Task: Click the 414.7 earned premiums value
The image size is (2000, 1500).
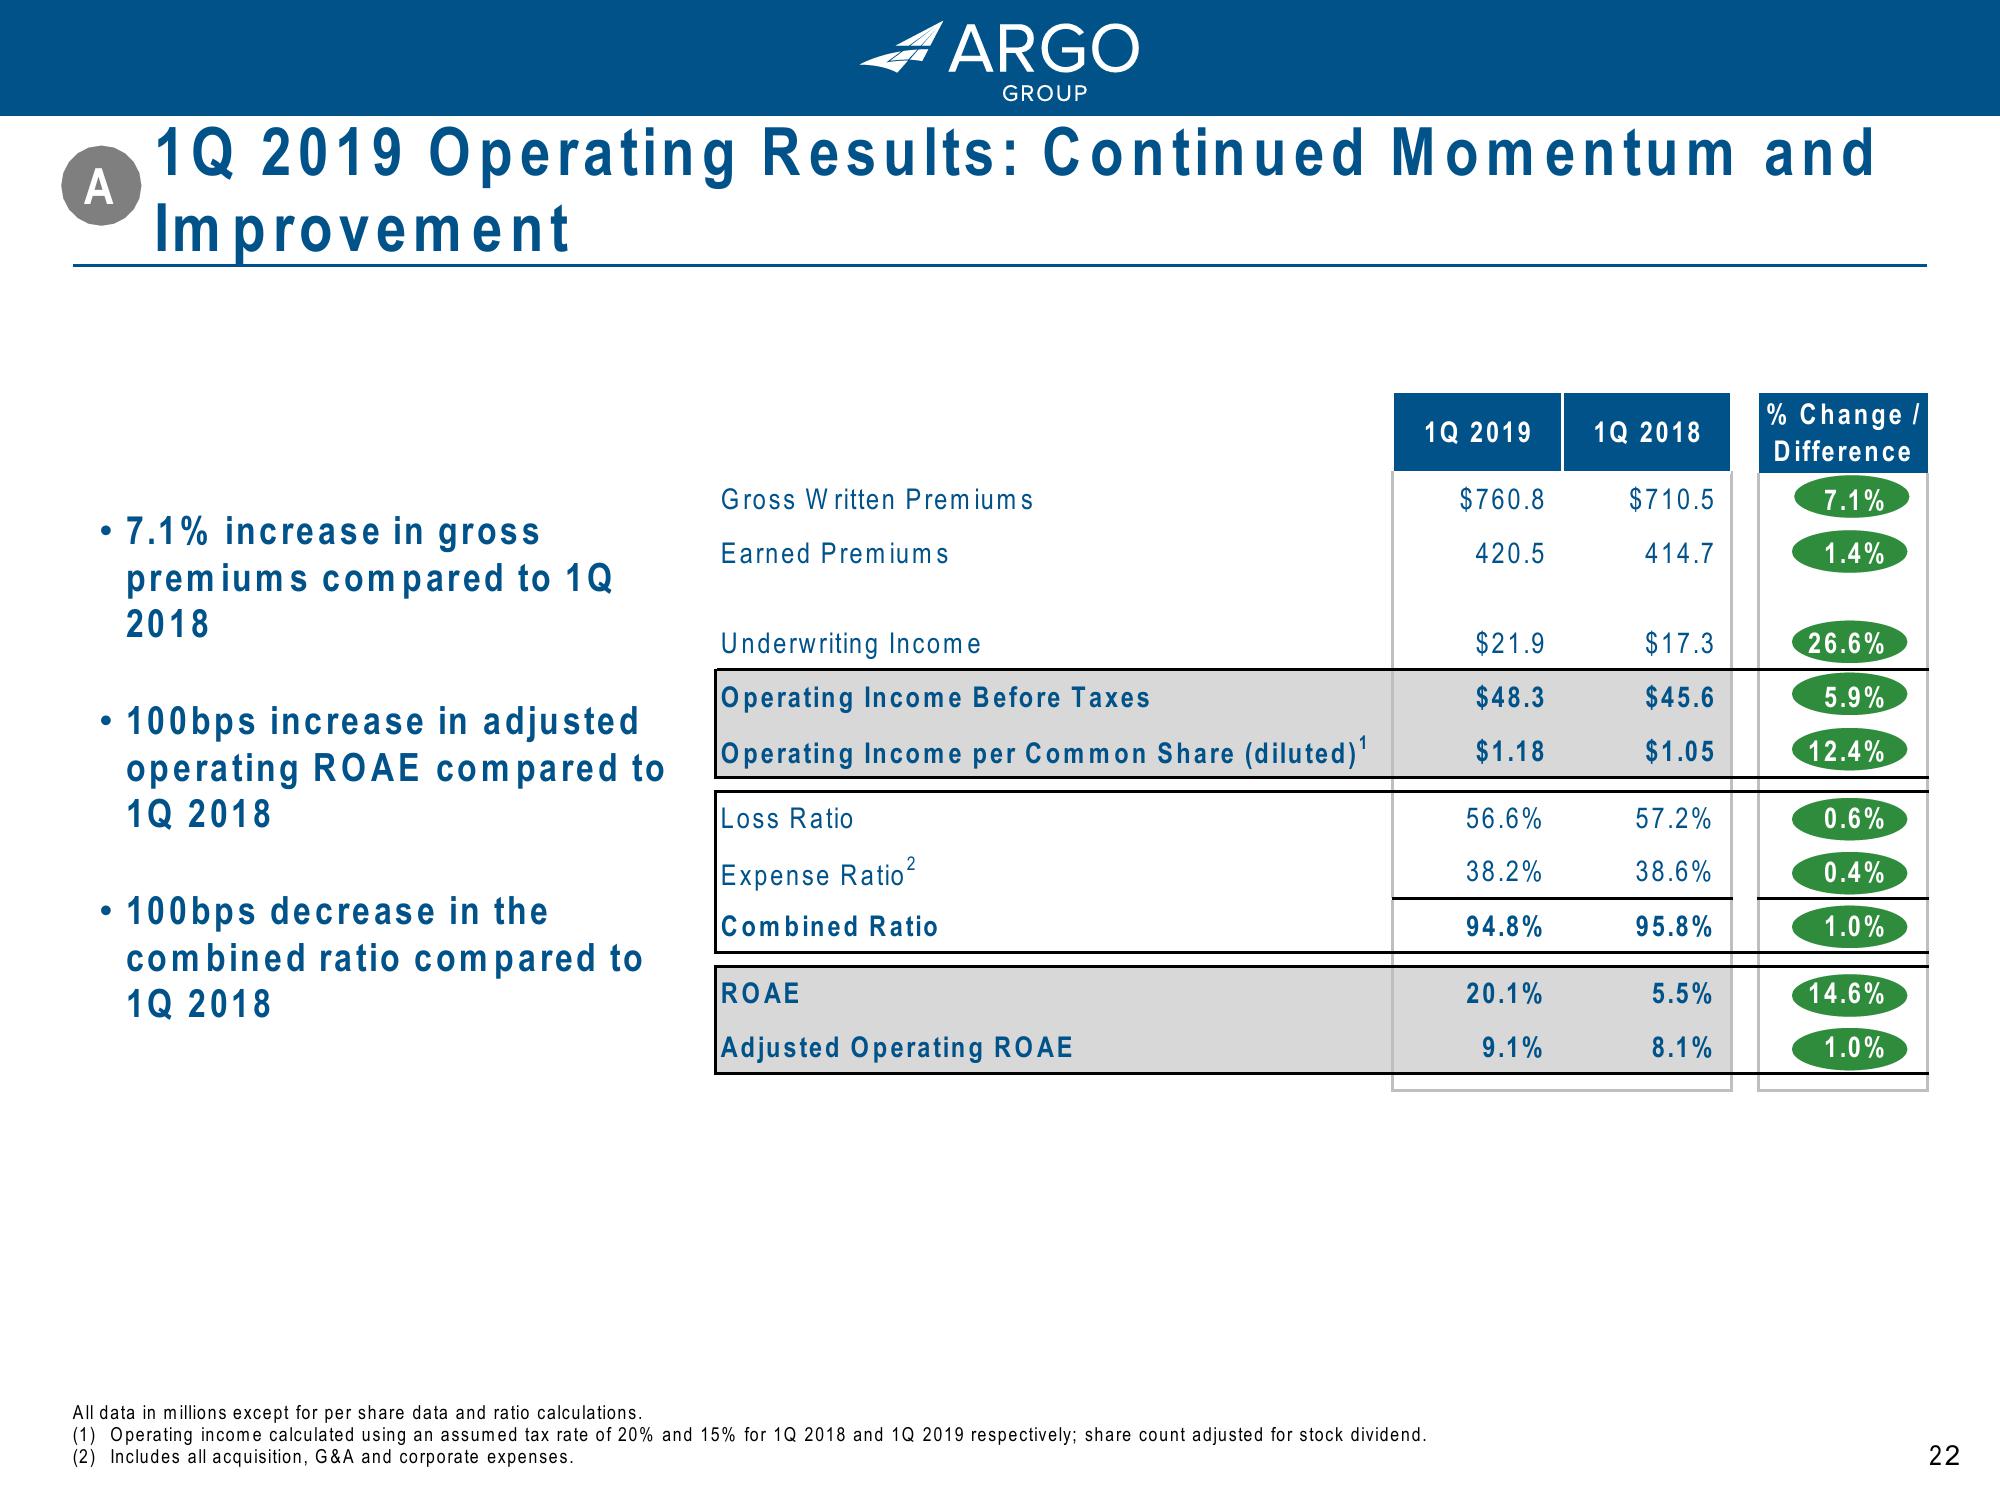Action: point(1679,553)
